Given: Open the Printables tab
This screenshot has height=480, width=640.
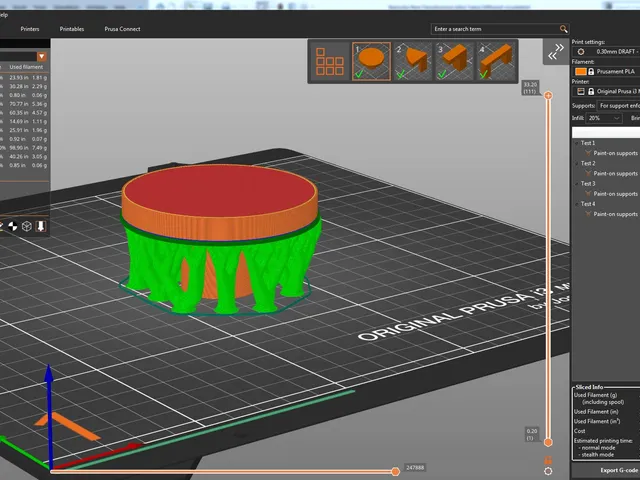Looking at the screenshot, I should 72,29.
